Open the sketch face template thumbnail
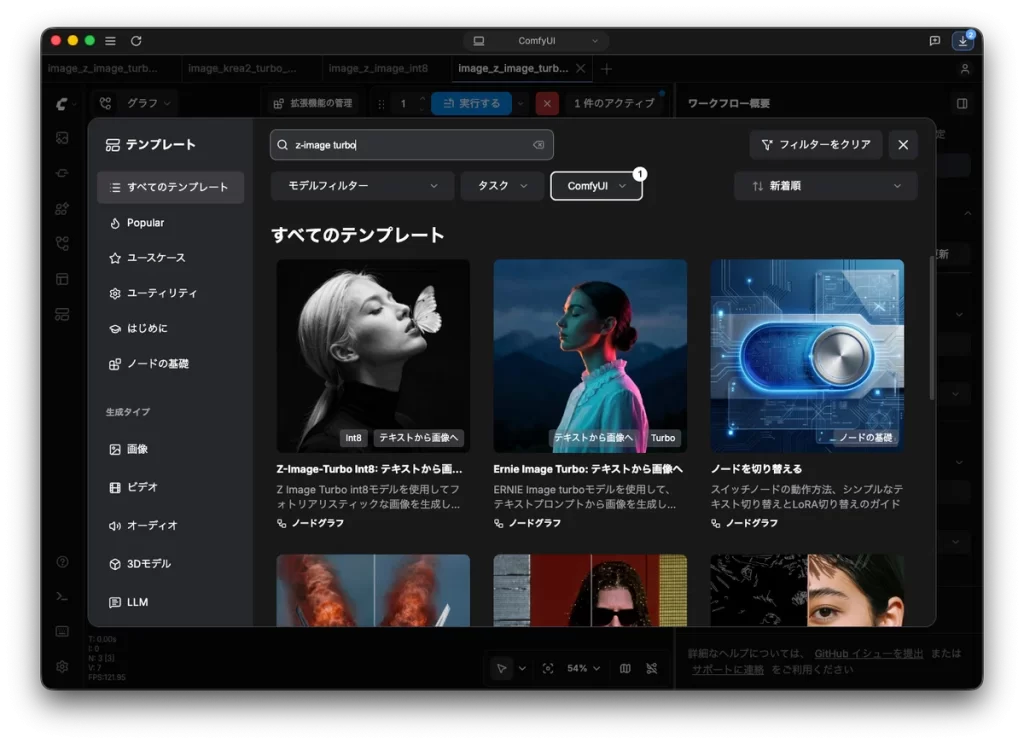Viewport: 1024px width, 744px height. [807, 590]
